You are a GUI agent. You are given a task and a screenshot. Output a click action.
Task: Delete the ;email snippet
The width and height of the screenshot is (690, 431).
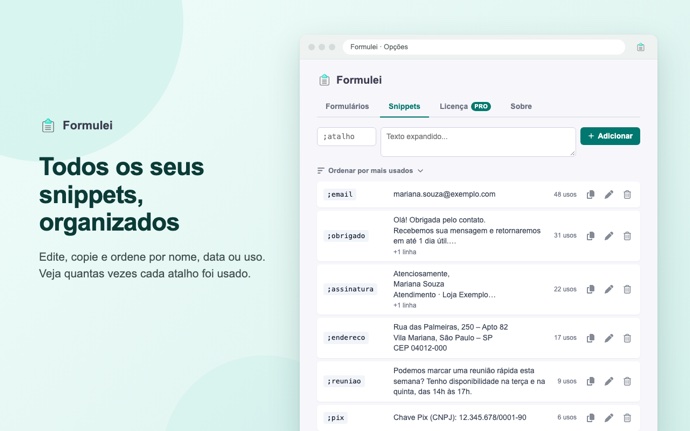tap(628, 195)
